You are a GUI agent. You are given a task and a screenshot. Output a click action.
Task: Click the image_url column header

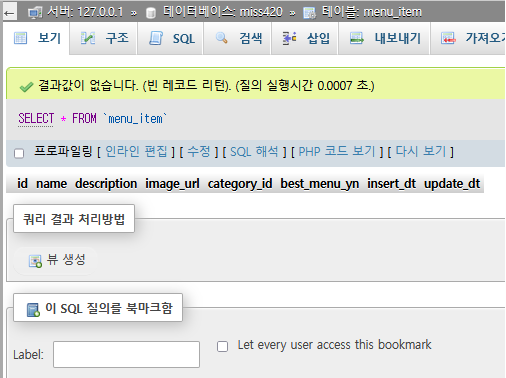point(172,184)
